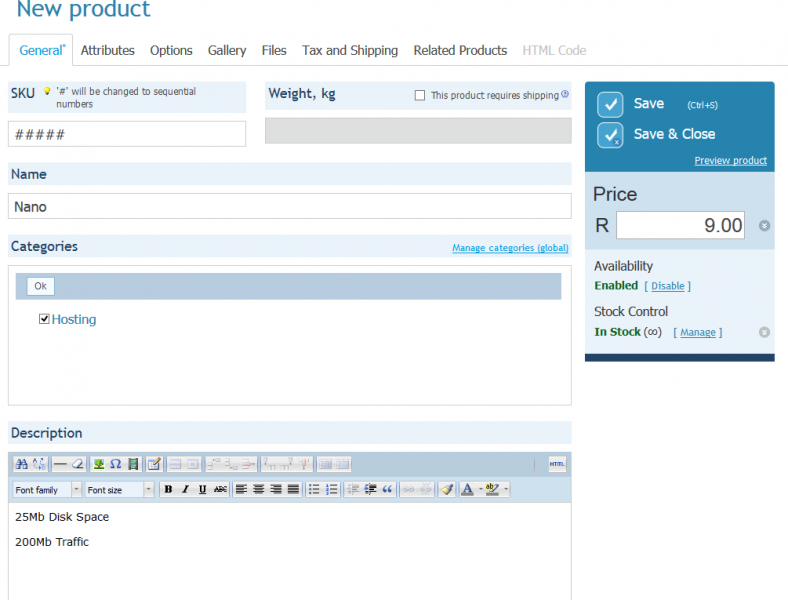The height and width of the screenshot is (600, 788).
Task: Click the Disable availability link
Action: 668,286
